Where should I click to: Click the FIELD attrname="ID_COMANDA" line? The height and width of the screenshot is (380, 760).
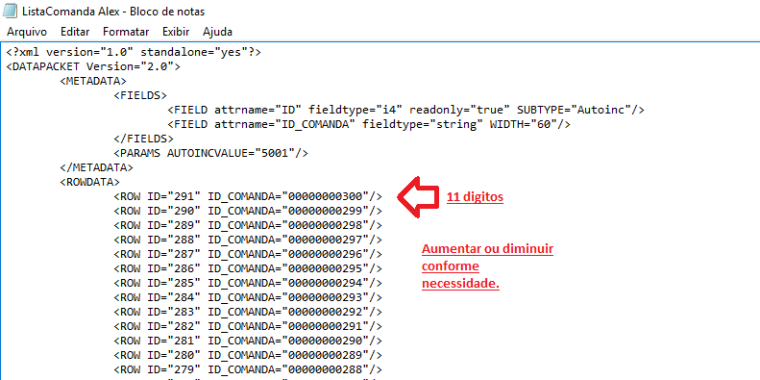pyautogui.click(x=369, y=125)
